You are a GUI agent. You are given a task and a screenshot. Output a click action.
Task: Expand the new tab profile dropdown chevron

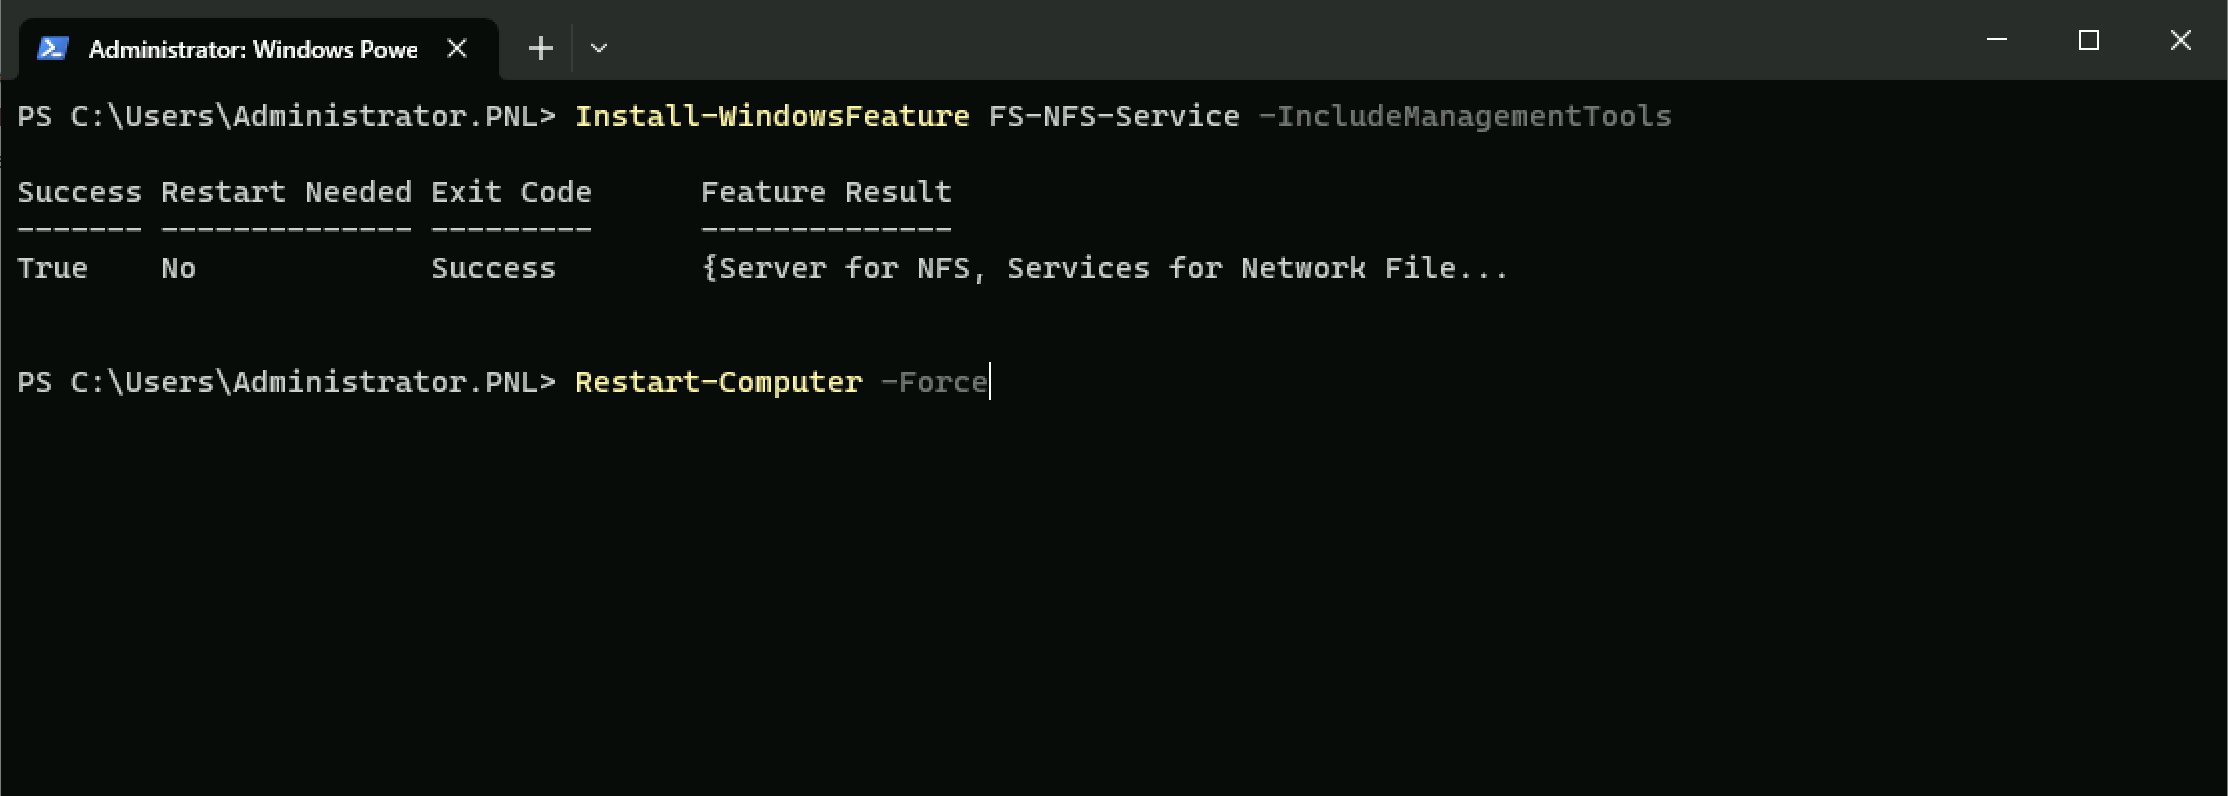pos(599,48)
